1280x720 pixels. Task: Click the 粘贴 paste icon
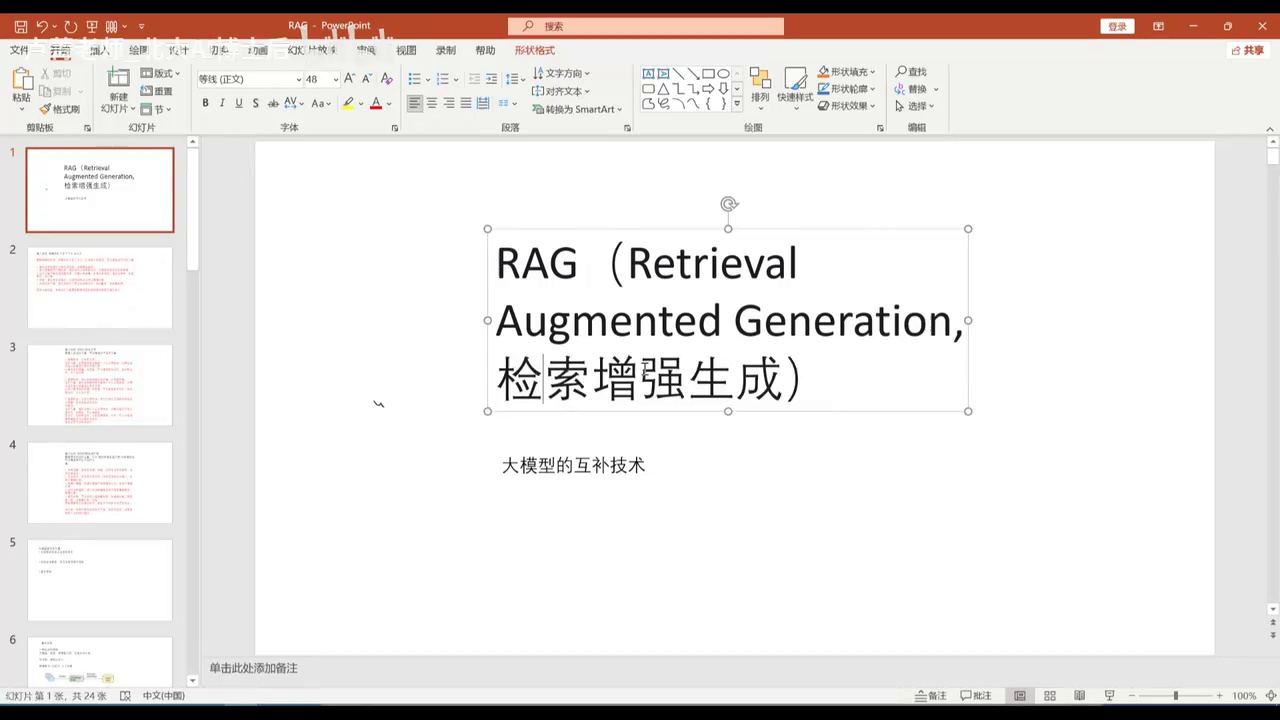[x=21, y=80]
